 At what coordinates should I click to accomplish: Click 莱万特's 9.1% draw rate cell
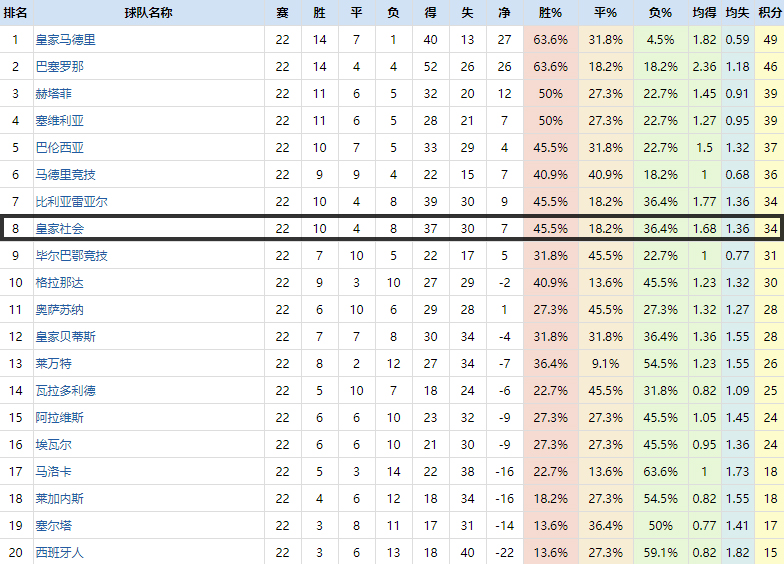click(x=606, y=363)
